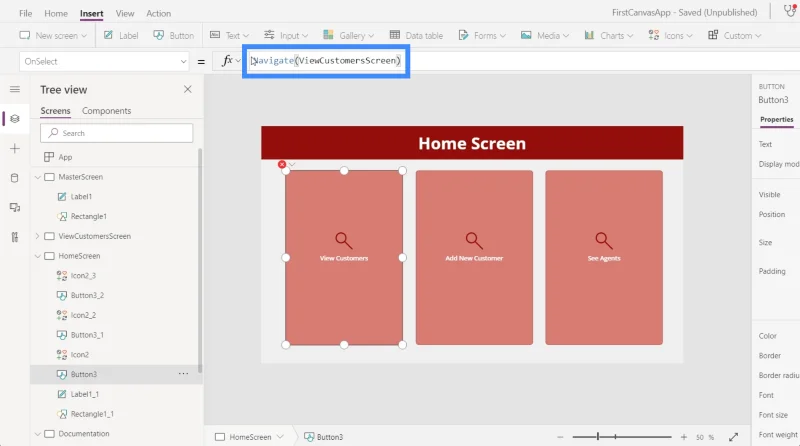Zoom in with the plus button
Image resolution: width=800 pixels, height=446 pixels.
point(684,437)
